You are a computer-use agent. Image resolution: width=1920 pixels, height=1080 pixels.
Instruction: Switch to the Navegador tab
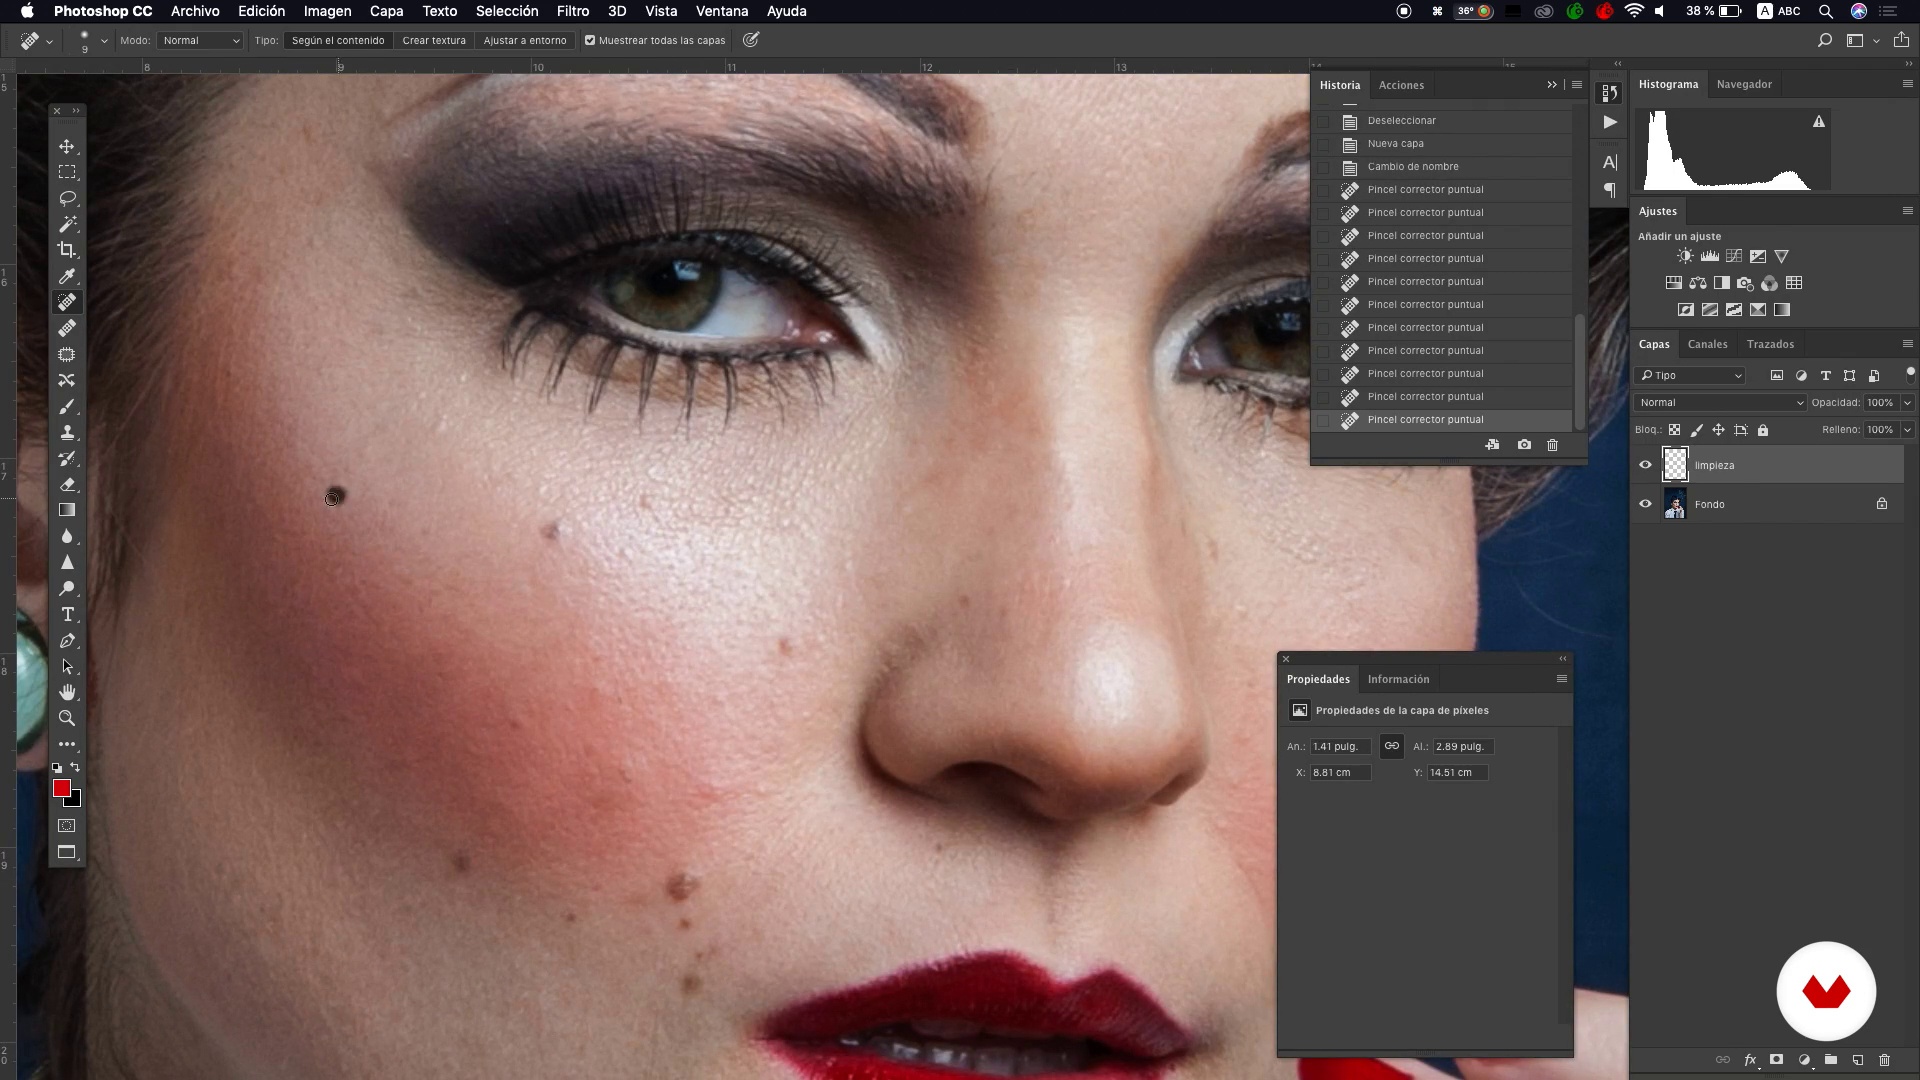coord(1744,84)
